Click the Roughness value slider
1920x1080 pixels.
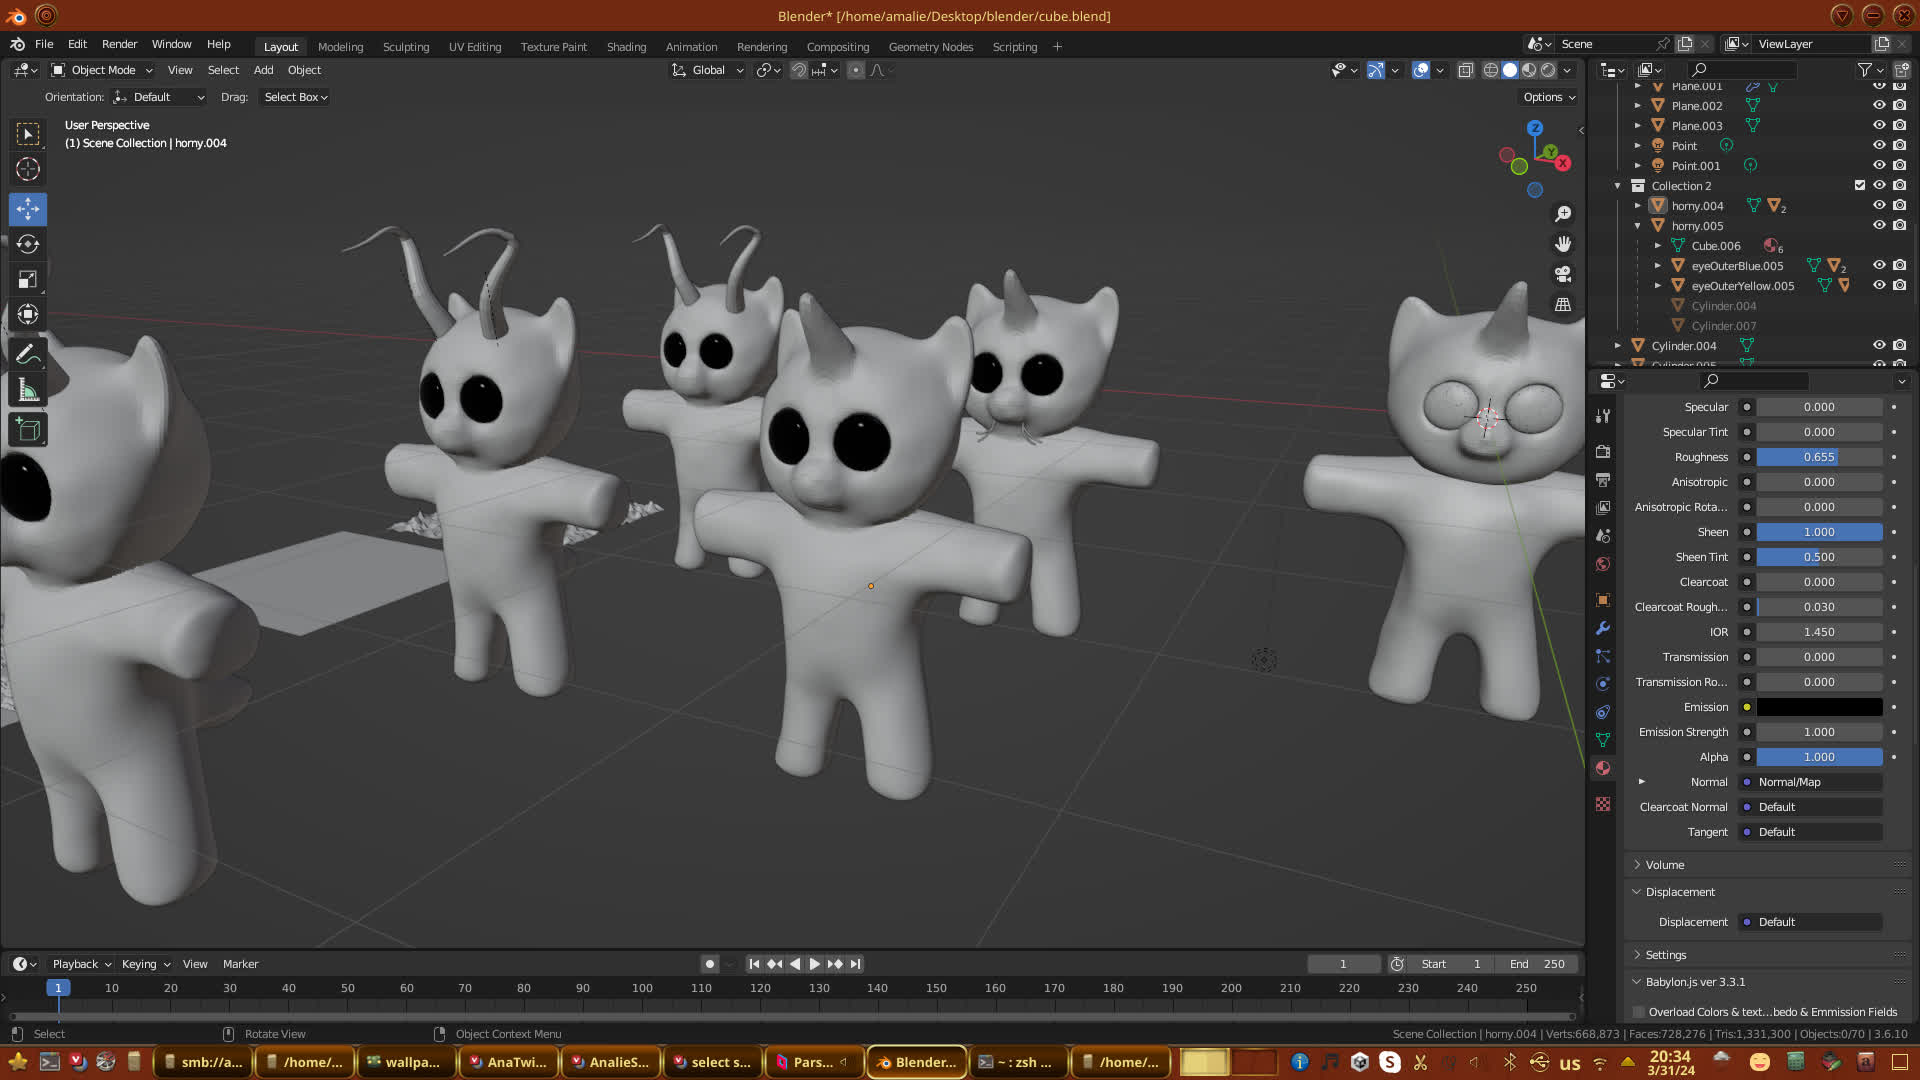[1818, 457]
